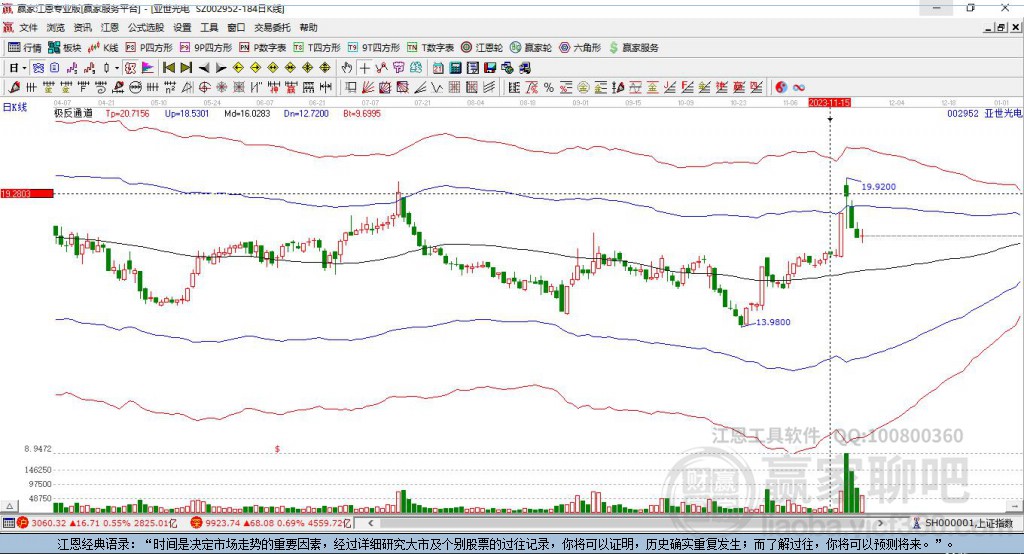
Task: Jump to last K-line bar icon
Action: click(x=186, y=68)
